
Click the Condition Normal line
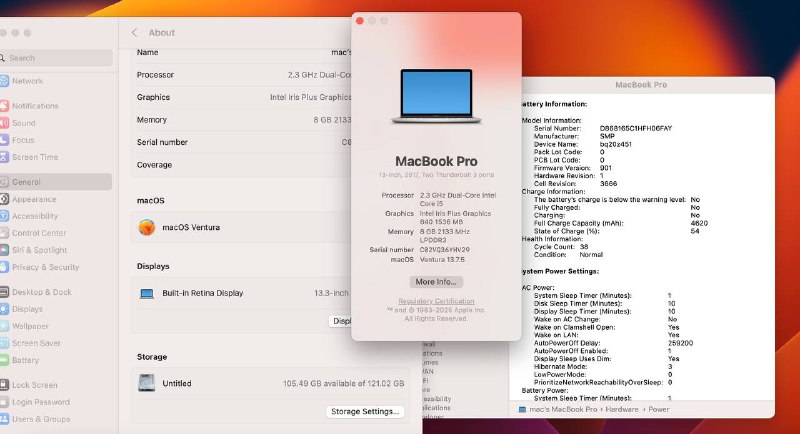click(568, 254)
